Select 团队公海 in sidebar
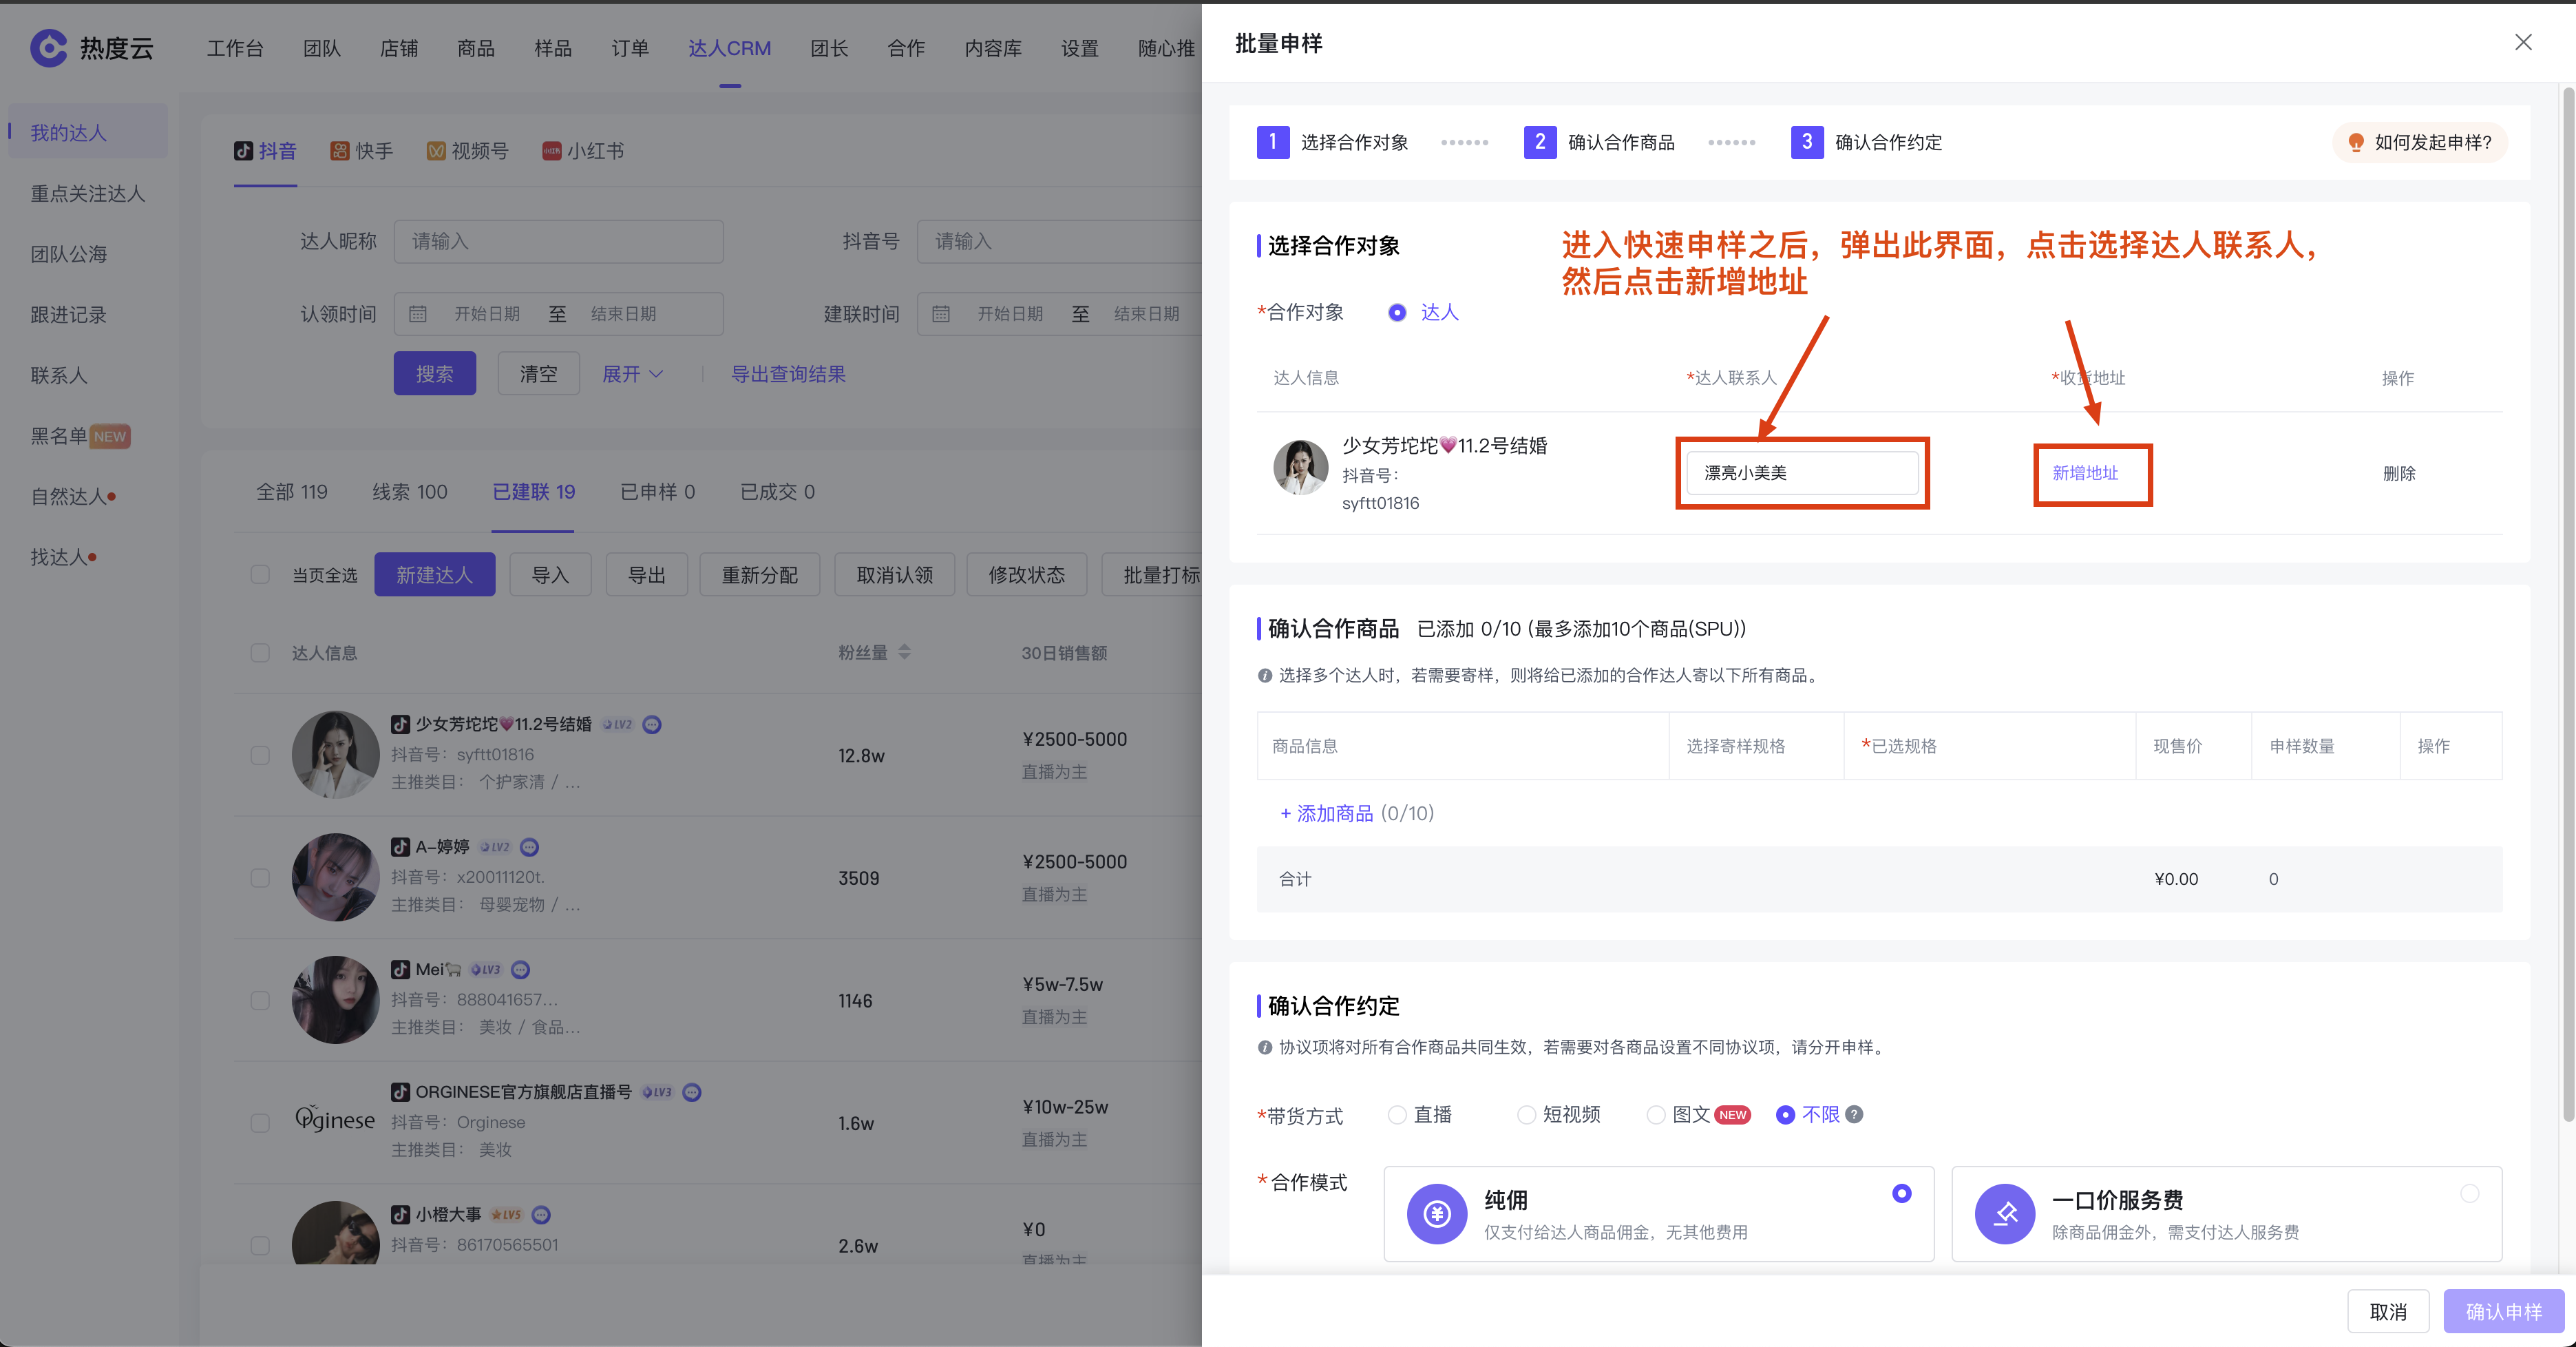Screen dimensions: 2576x1347 point(69,254)
